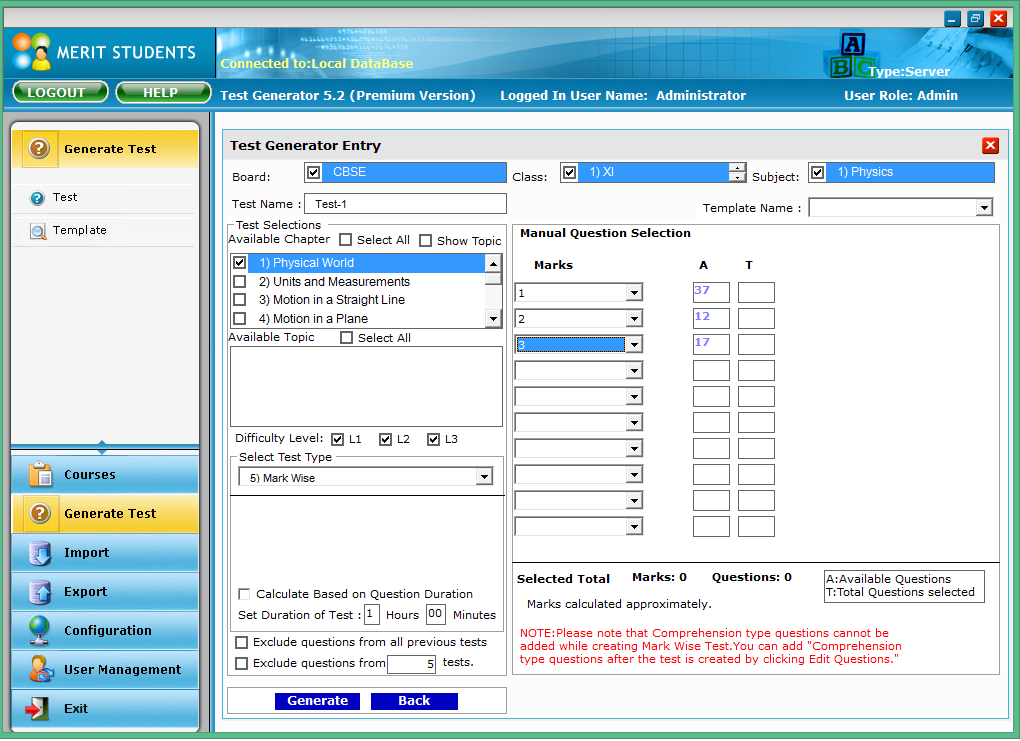The image size is (1020, 741).
Task: Click the Exit door arrow icon
Action: [x=38, y=708]
